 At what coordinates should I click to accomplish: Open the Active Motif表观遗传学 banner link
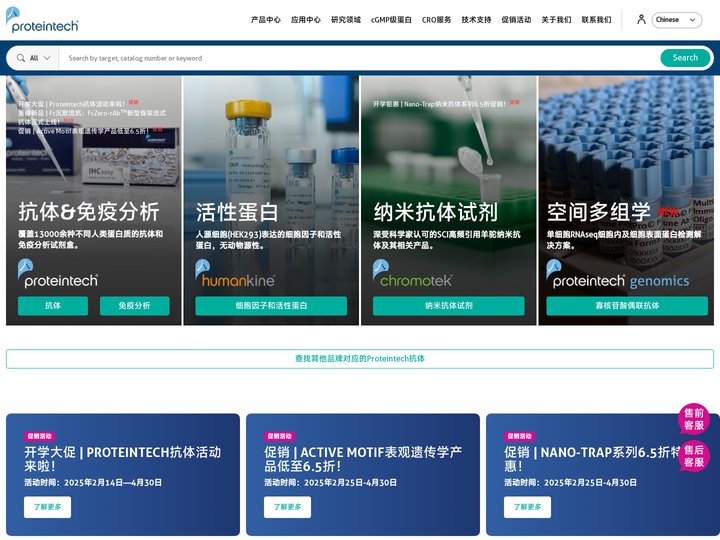tap(83, 131)
